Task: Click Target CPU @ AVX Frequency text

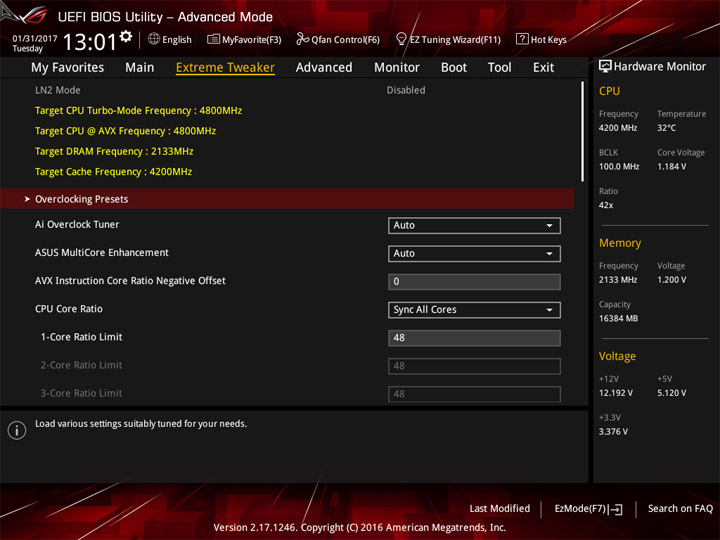Action: pyautogui.click(x=125, y=131)
